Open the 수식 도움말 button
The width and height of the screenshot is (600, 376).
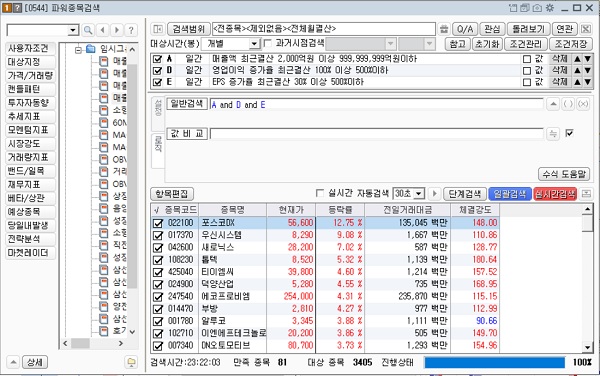pos(564,174)
